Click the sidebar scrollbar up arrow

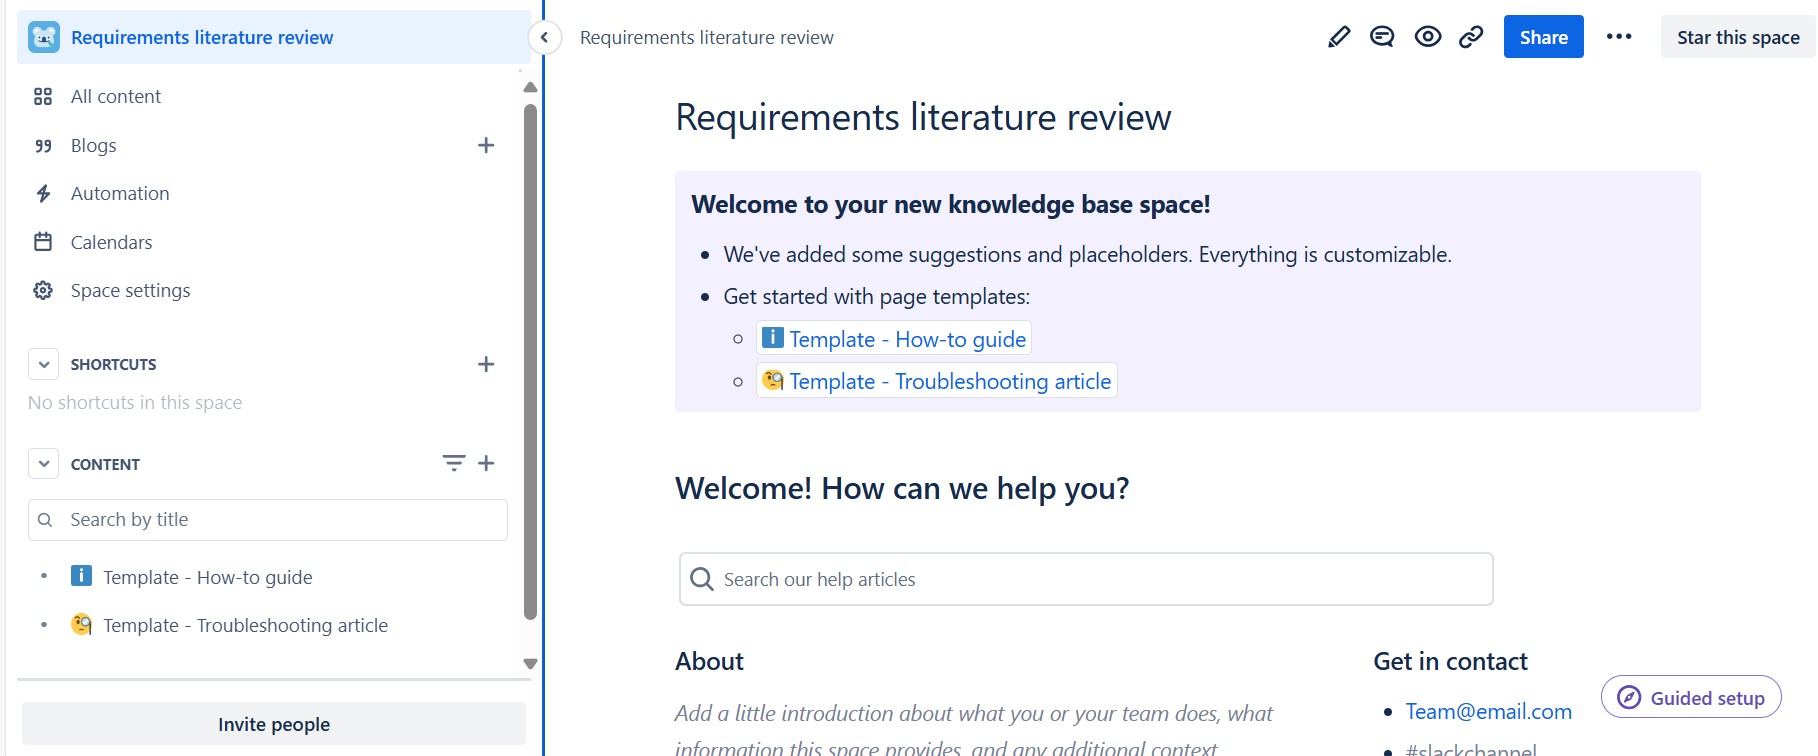530,87
